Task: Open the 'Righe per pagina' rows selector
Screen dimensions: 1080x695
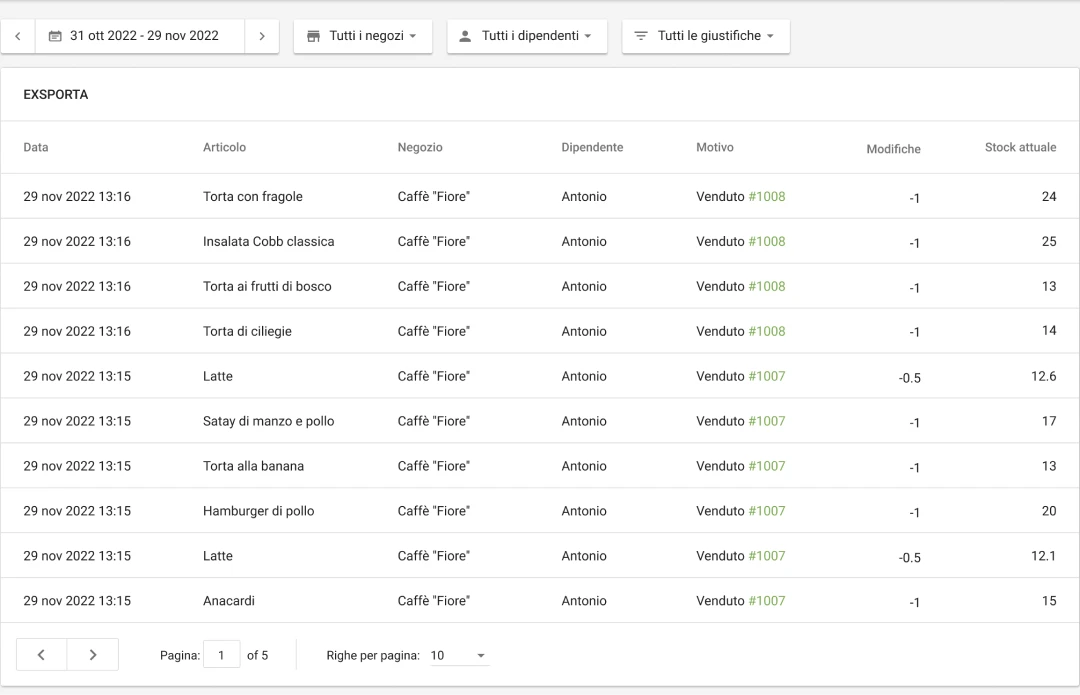Action: pos(459,655)
